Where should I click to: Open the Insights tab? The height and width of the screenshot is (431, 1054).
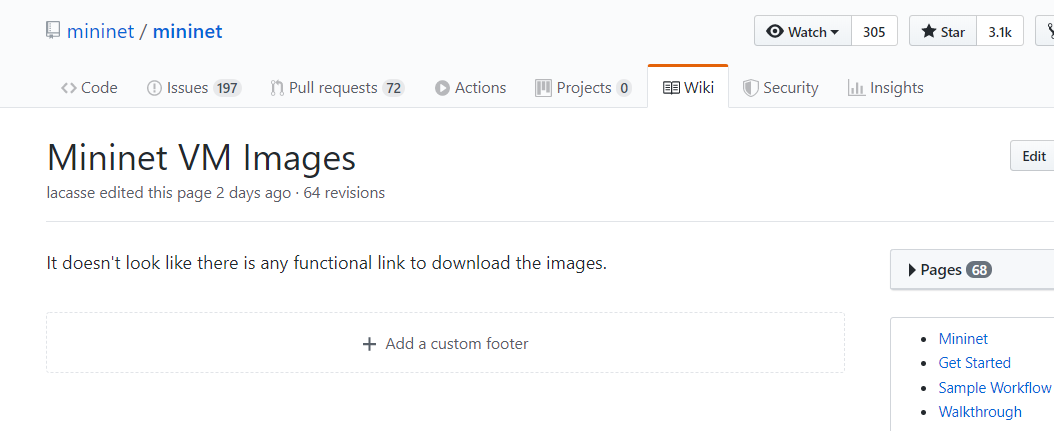click(x=885, y=88)
